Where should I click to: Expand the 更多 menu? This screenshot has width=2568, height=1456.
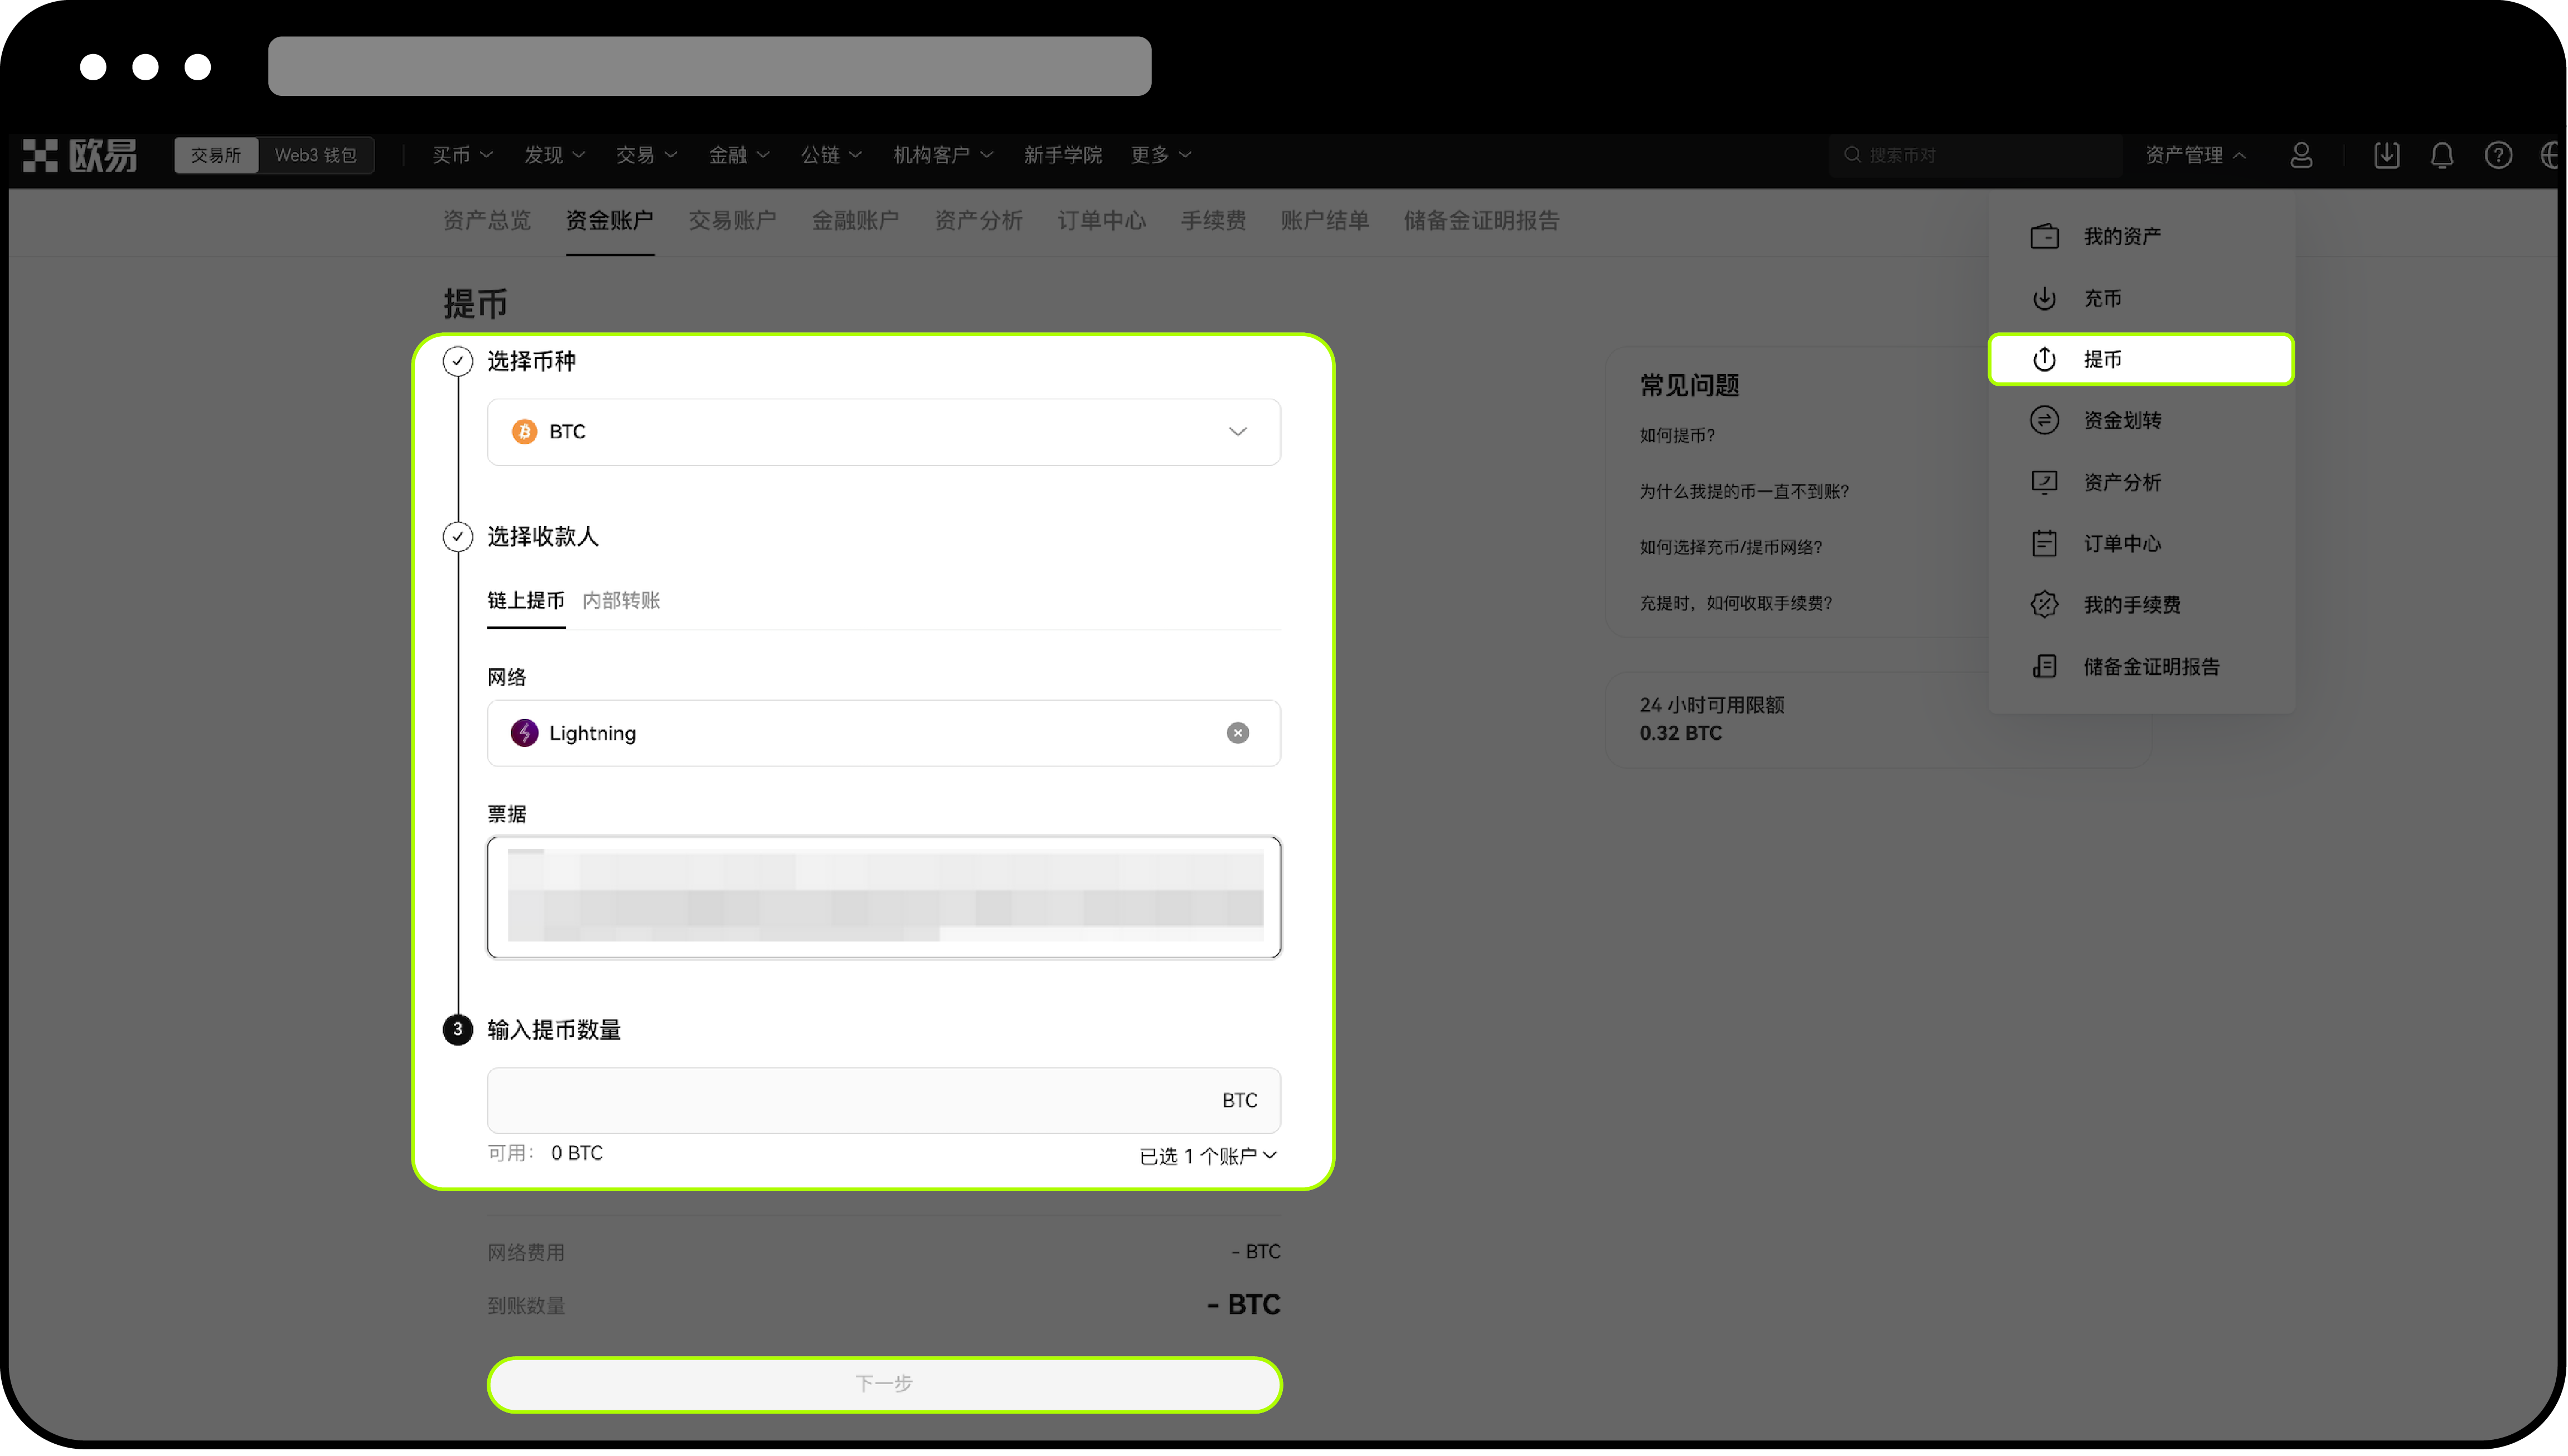tap(1160, 155)
